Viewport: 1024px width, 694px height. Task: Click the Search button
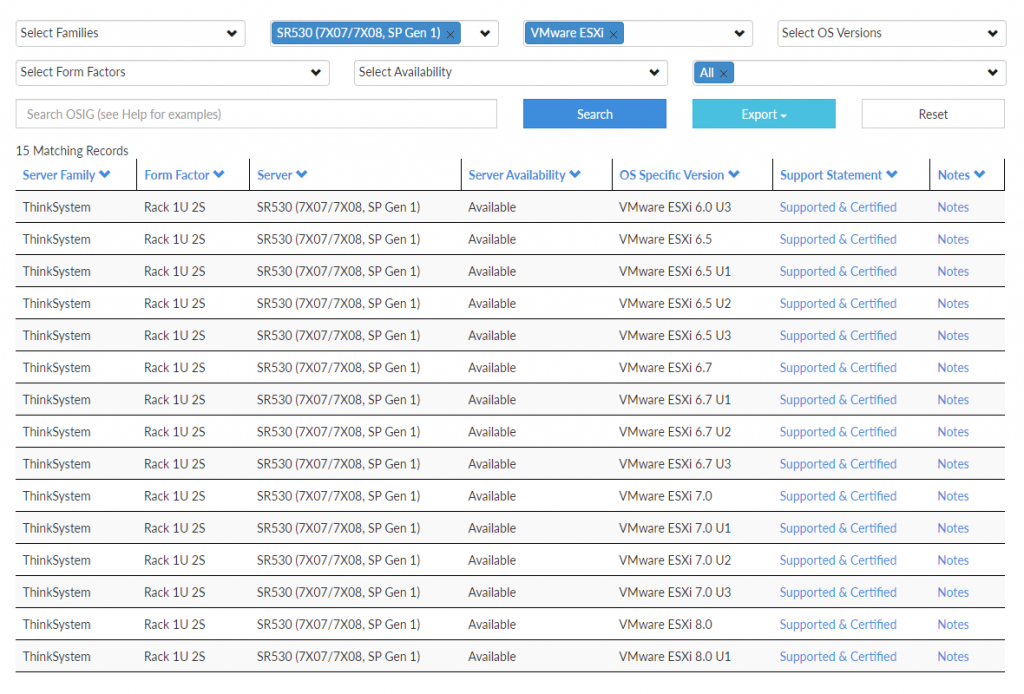594,114
